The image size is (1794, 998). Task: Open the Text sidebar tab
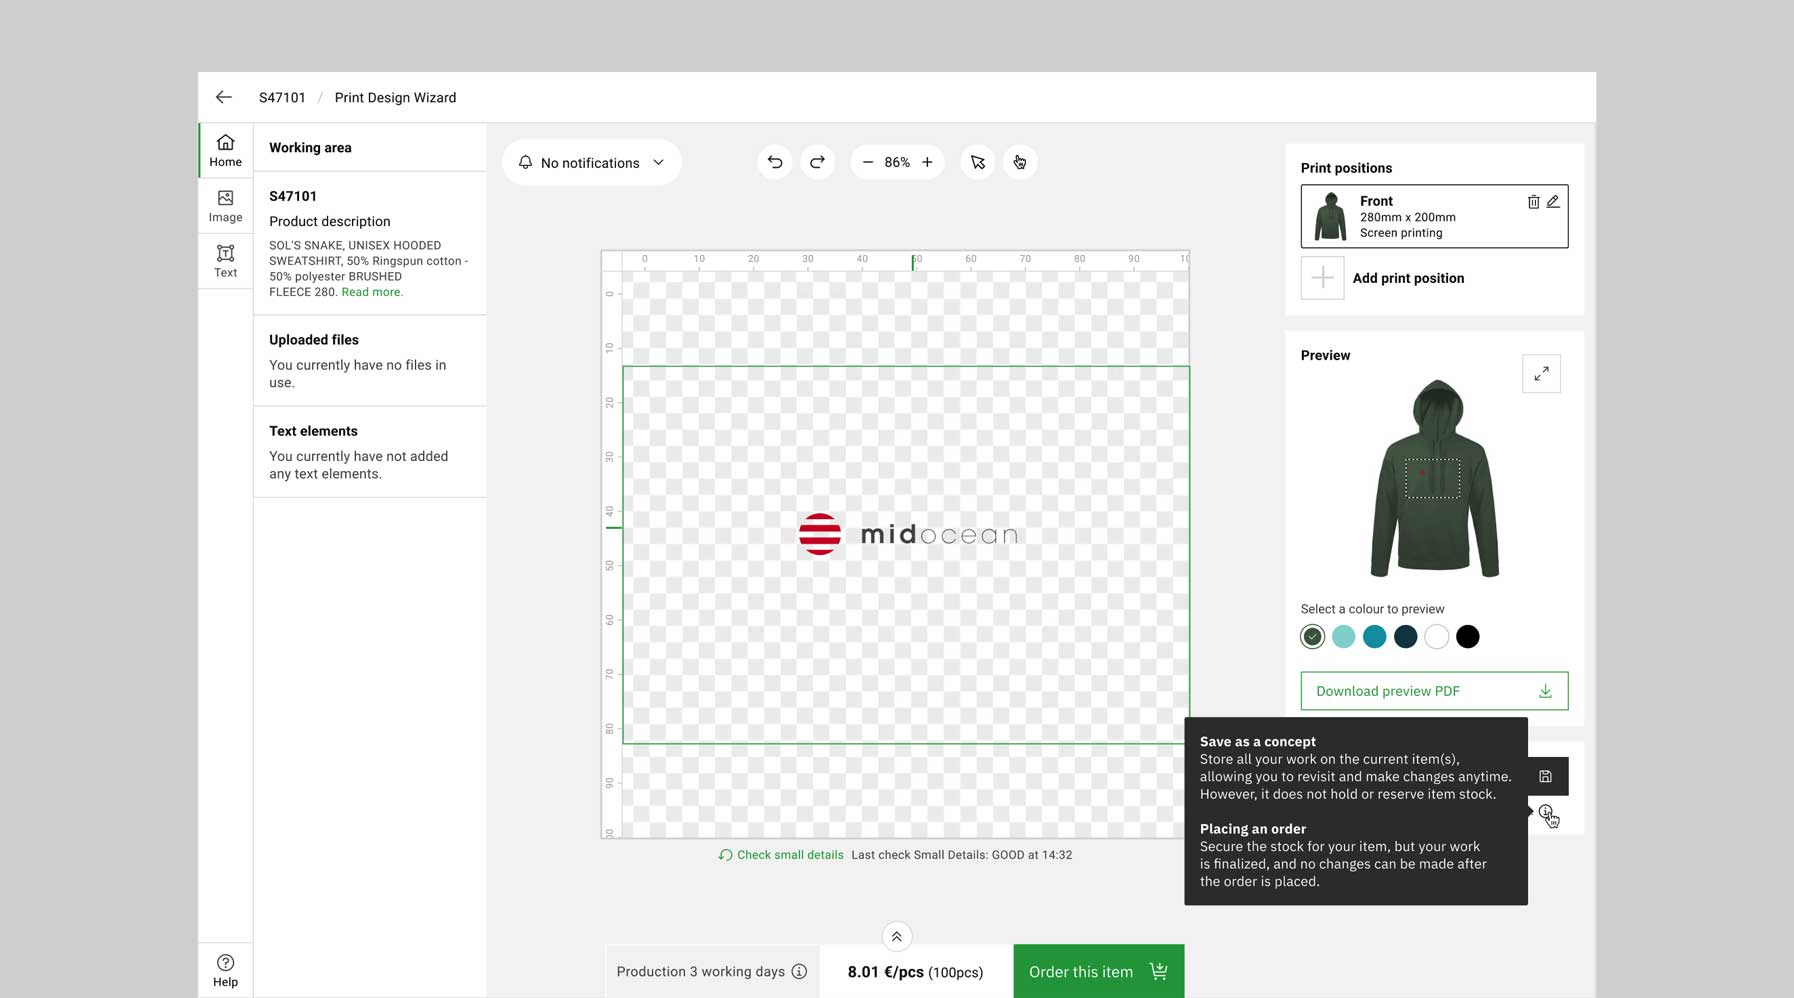click(x=226, y=261)
